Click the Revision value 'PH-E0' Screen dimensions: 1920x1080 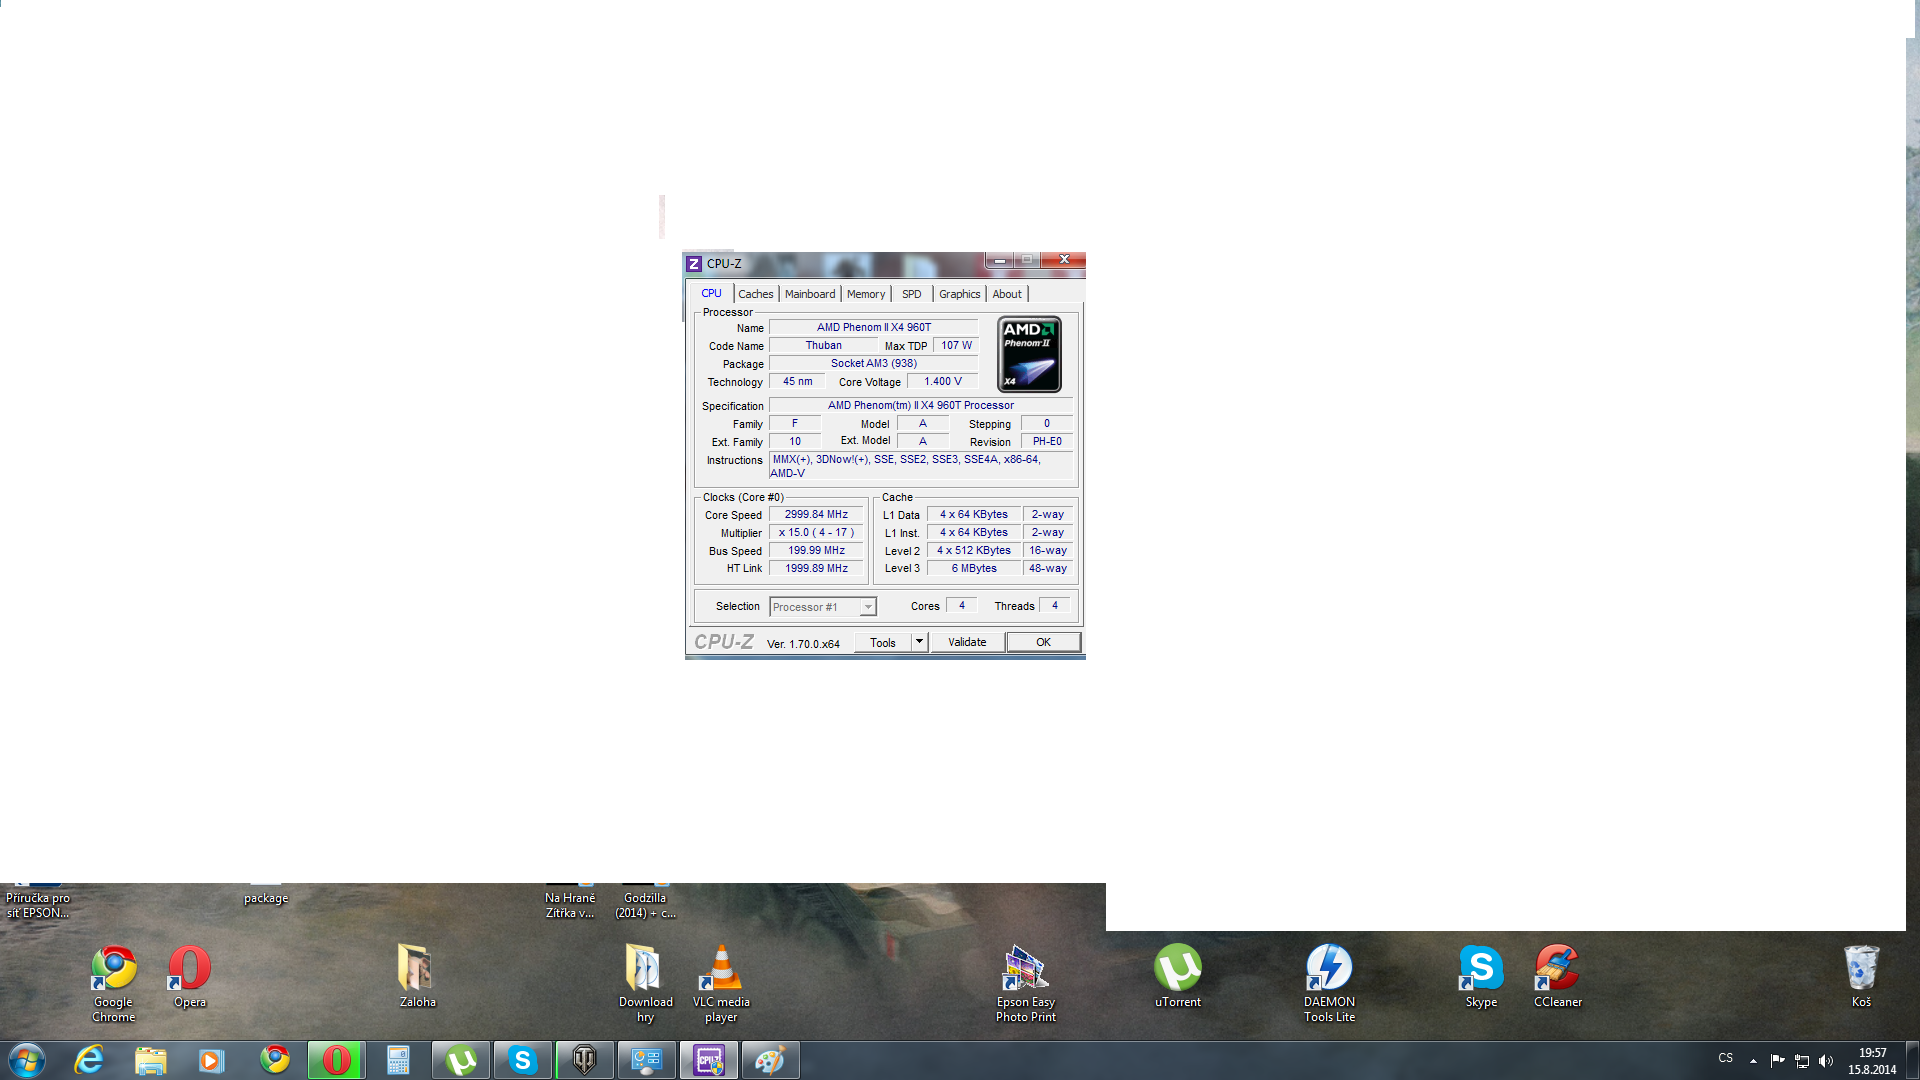pos(1047,442)
